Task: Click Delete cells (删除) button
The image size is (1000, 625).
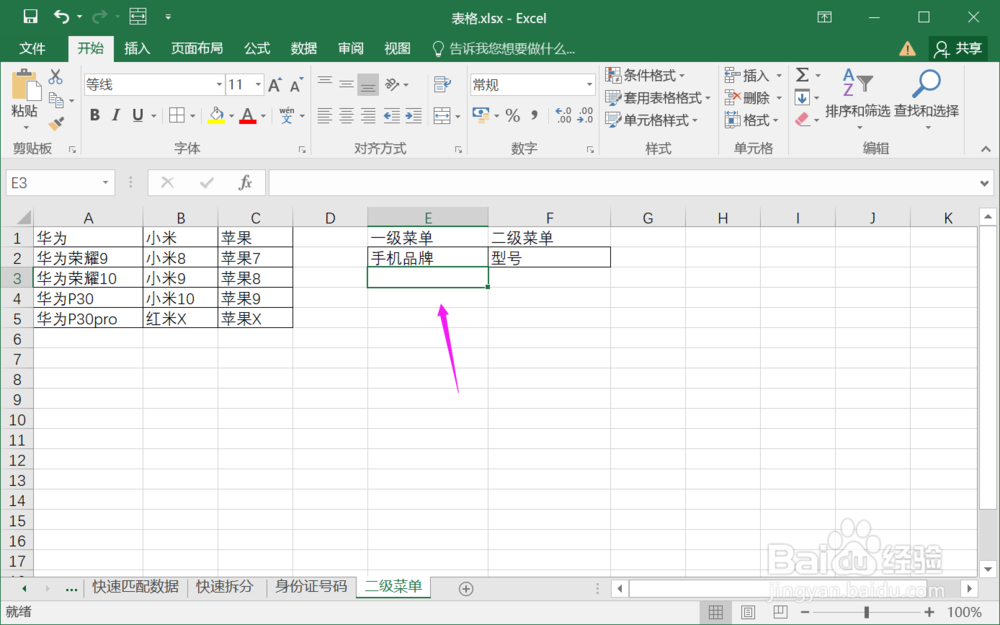Action: pos(753,98)
